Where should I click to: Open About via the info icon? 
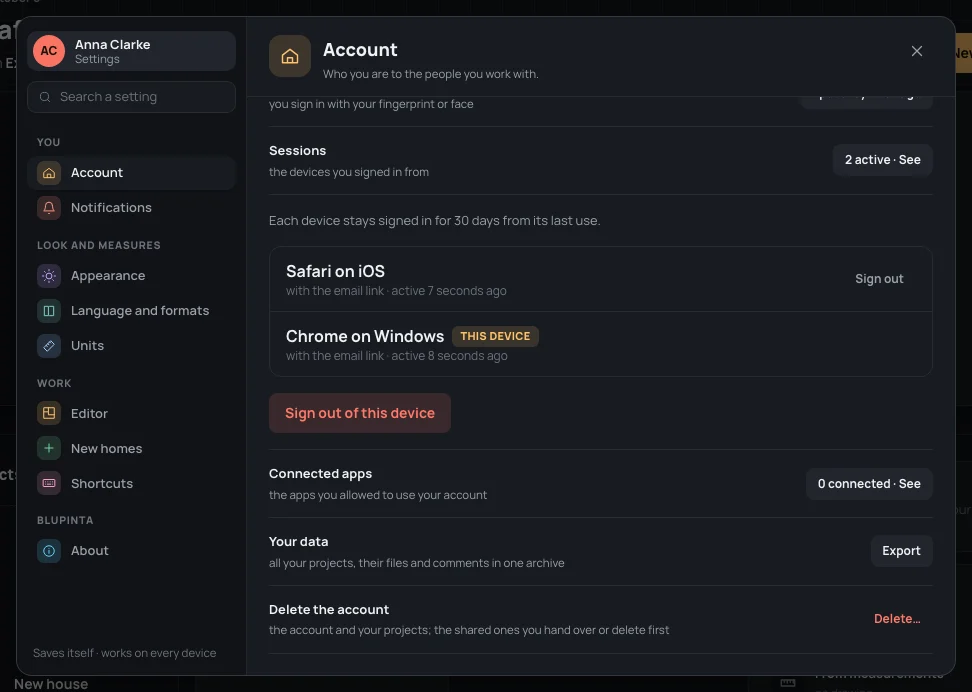pyautogui.click(x=49, y=551)
